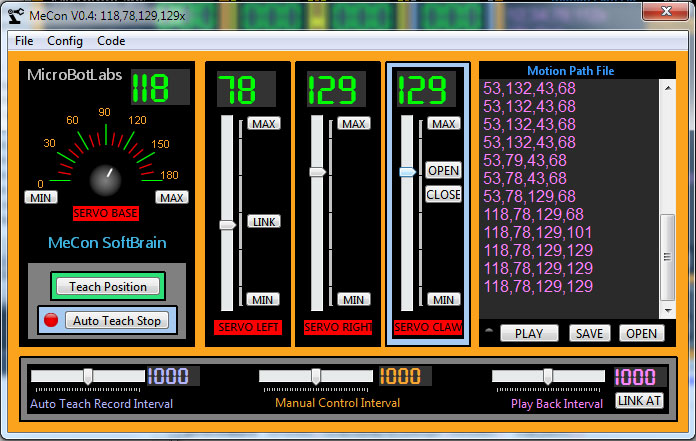The width and height of the screenshot is (696, 441).
Task: Click the red record indicator light
Action: pos(50,321)
